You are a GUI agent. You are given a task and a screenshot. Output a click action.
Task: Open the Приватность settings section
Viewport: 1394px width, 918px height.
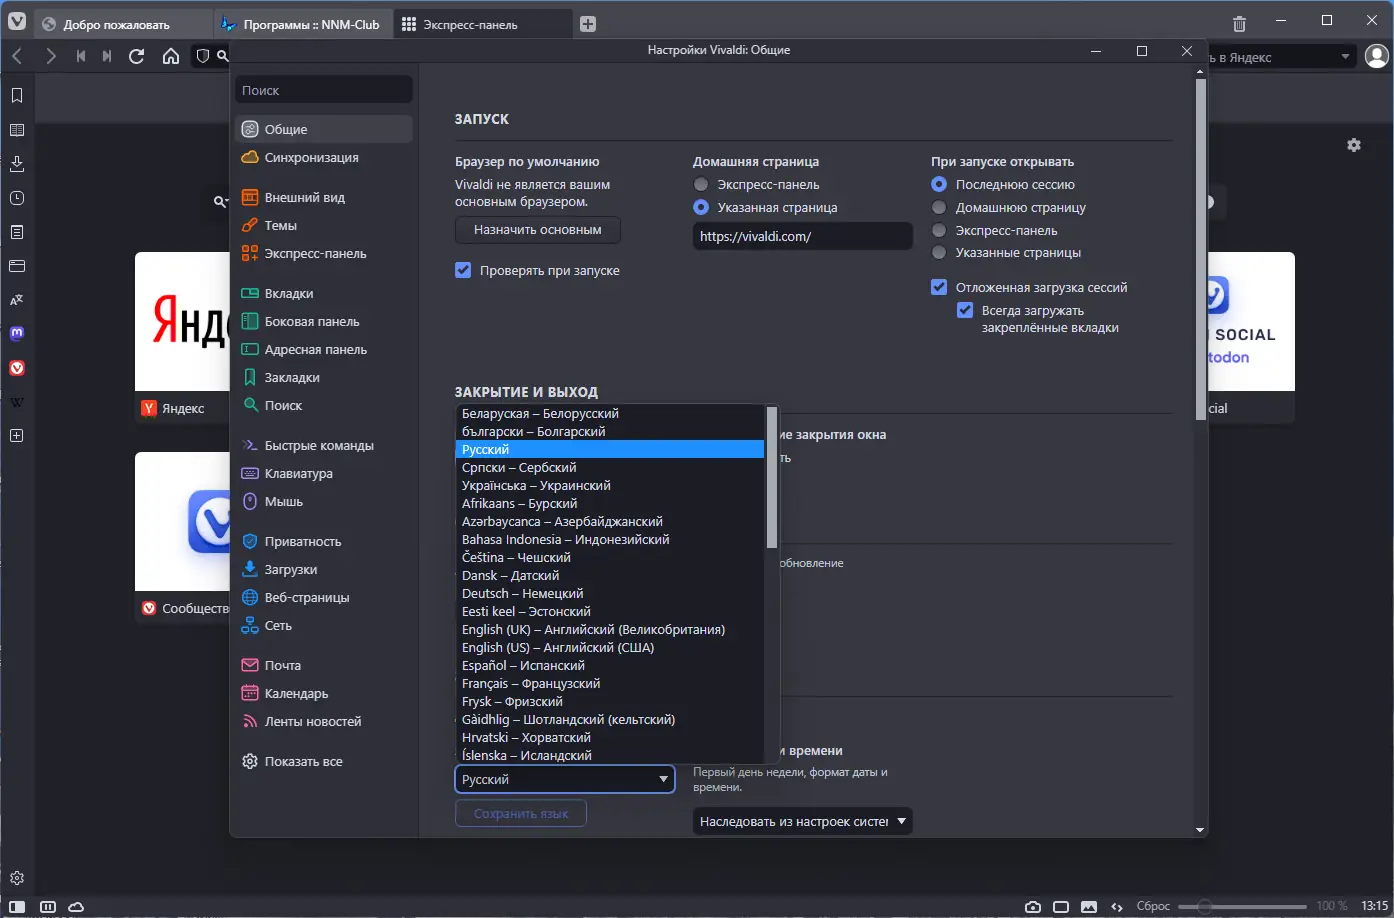tap(324, 542)
